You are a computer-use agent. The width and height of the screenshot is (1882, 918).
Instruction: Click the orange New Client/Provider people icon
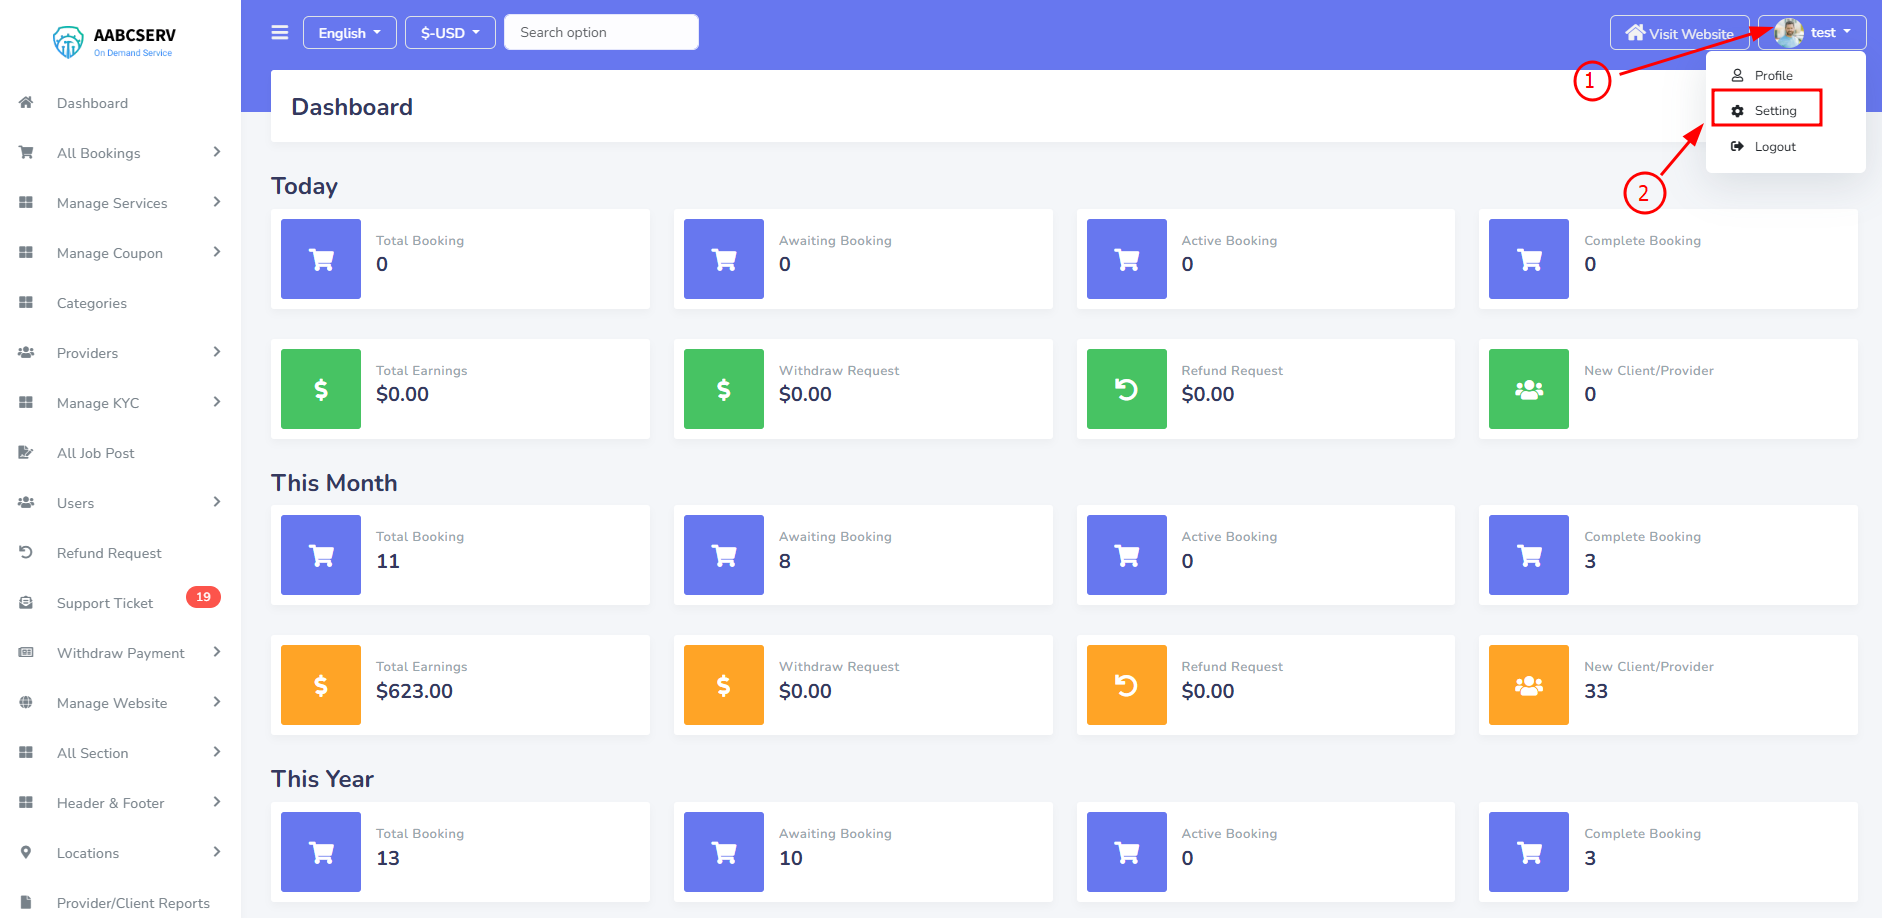click(1528, 685)
